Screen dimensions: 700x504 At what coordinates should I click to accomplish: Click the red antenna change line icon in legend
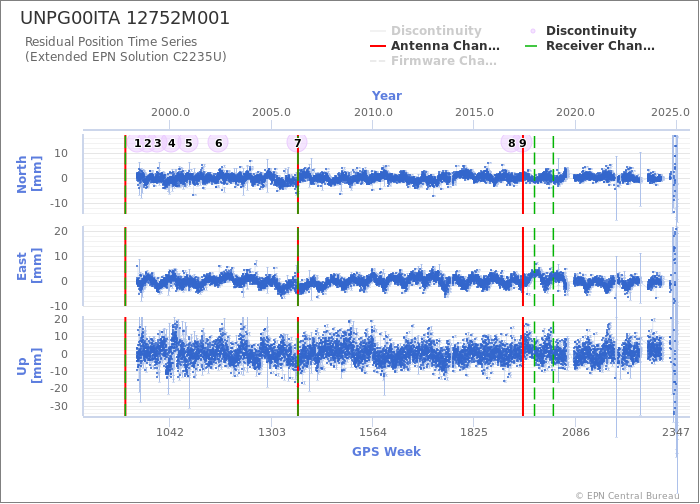(x=378, y=46)
